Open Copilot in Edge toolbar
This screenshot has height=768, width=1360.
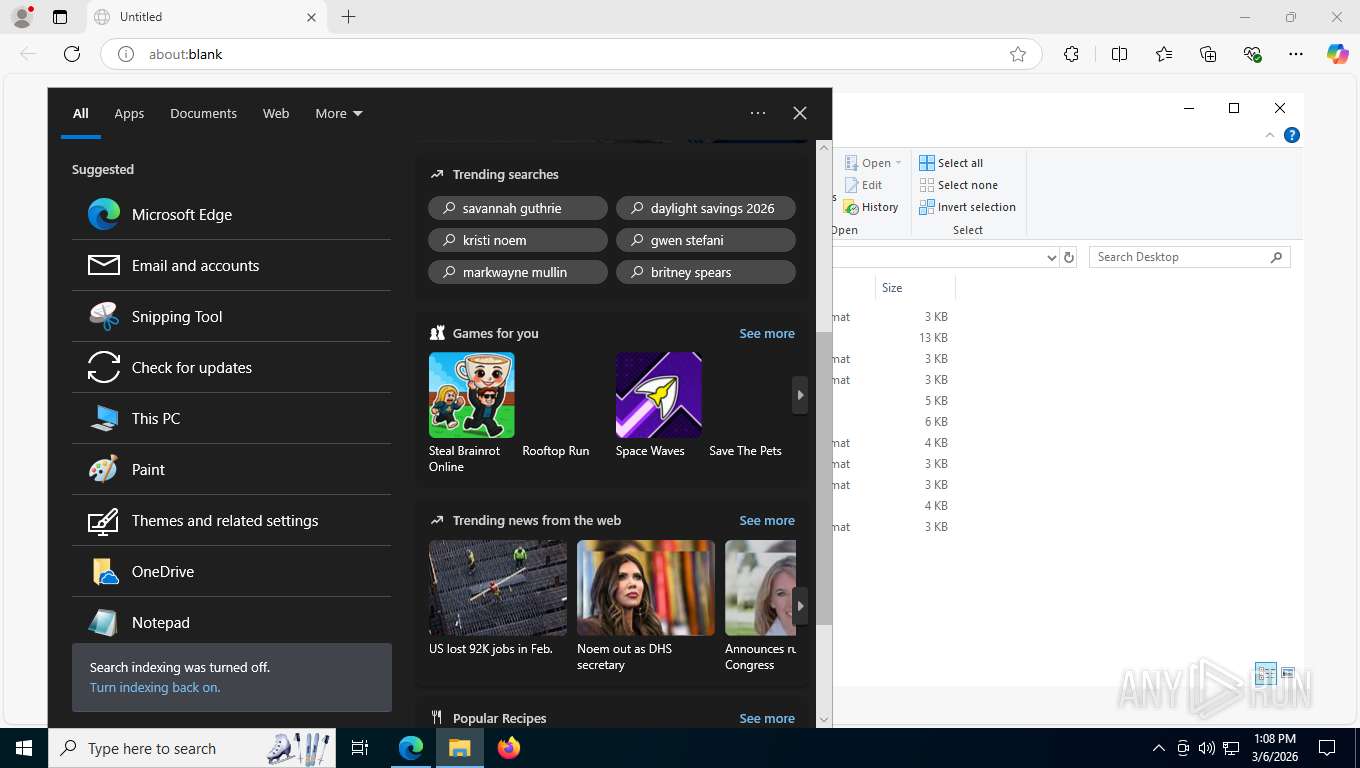(1338, 54)
